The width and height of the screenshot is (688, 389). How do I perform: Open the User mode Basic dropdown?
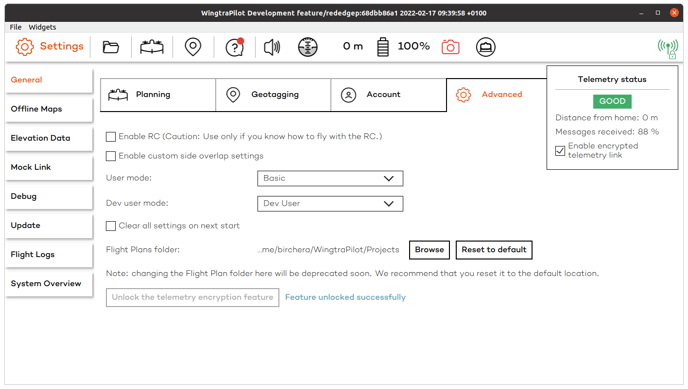click(330, 178)
